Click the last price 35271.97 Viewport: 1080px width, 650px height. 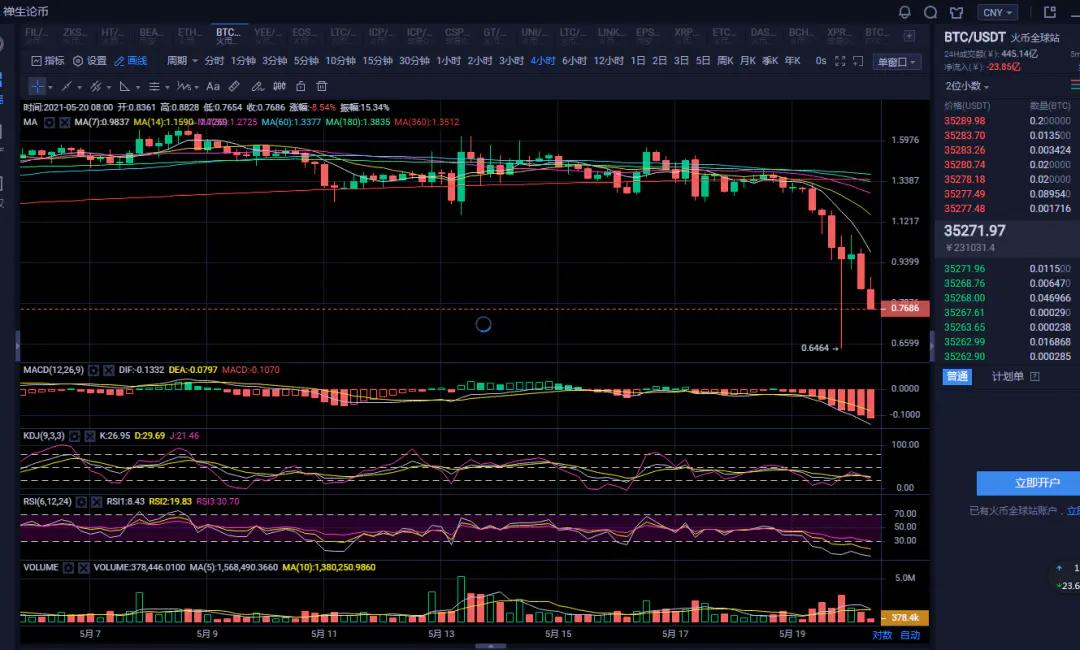[975, 231]
